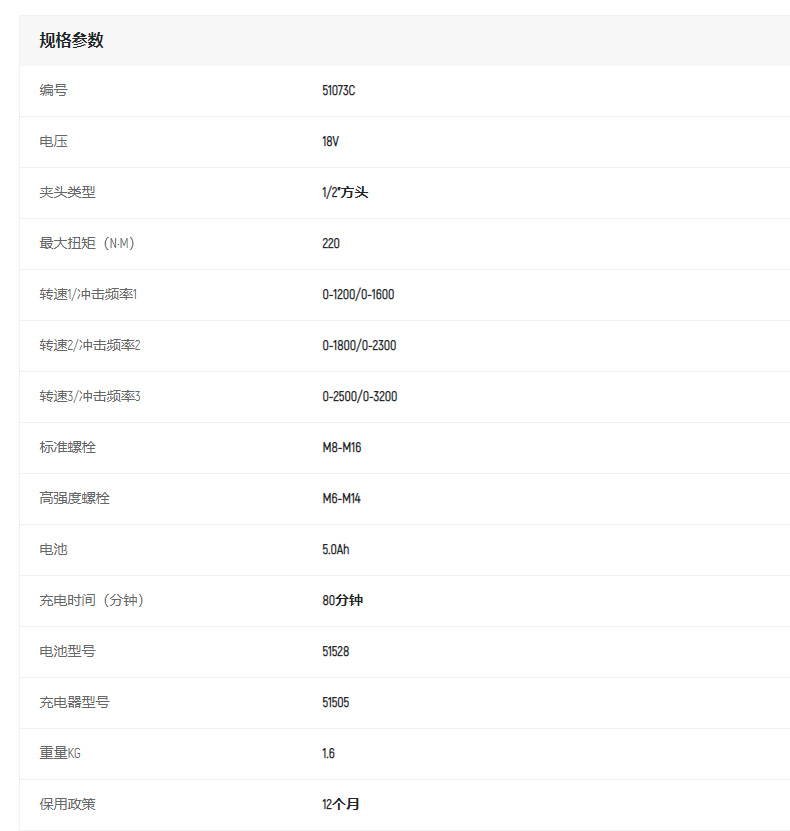This screenshot has height=831, width=790.
Task: Select the 12个月 warranty value
Action: coord(340,805)
